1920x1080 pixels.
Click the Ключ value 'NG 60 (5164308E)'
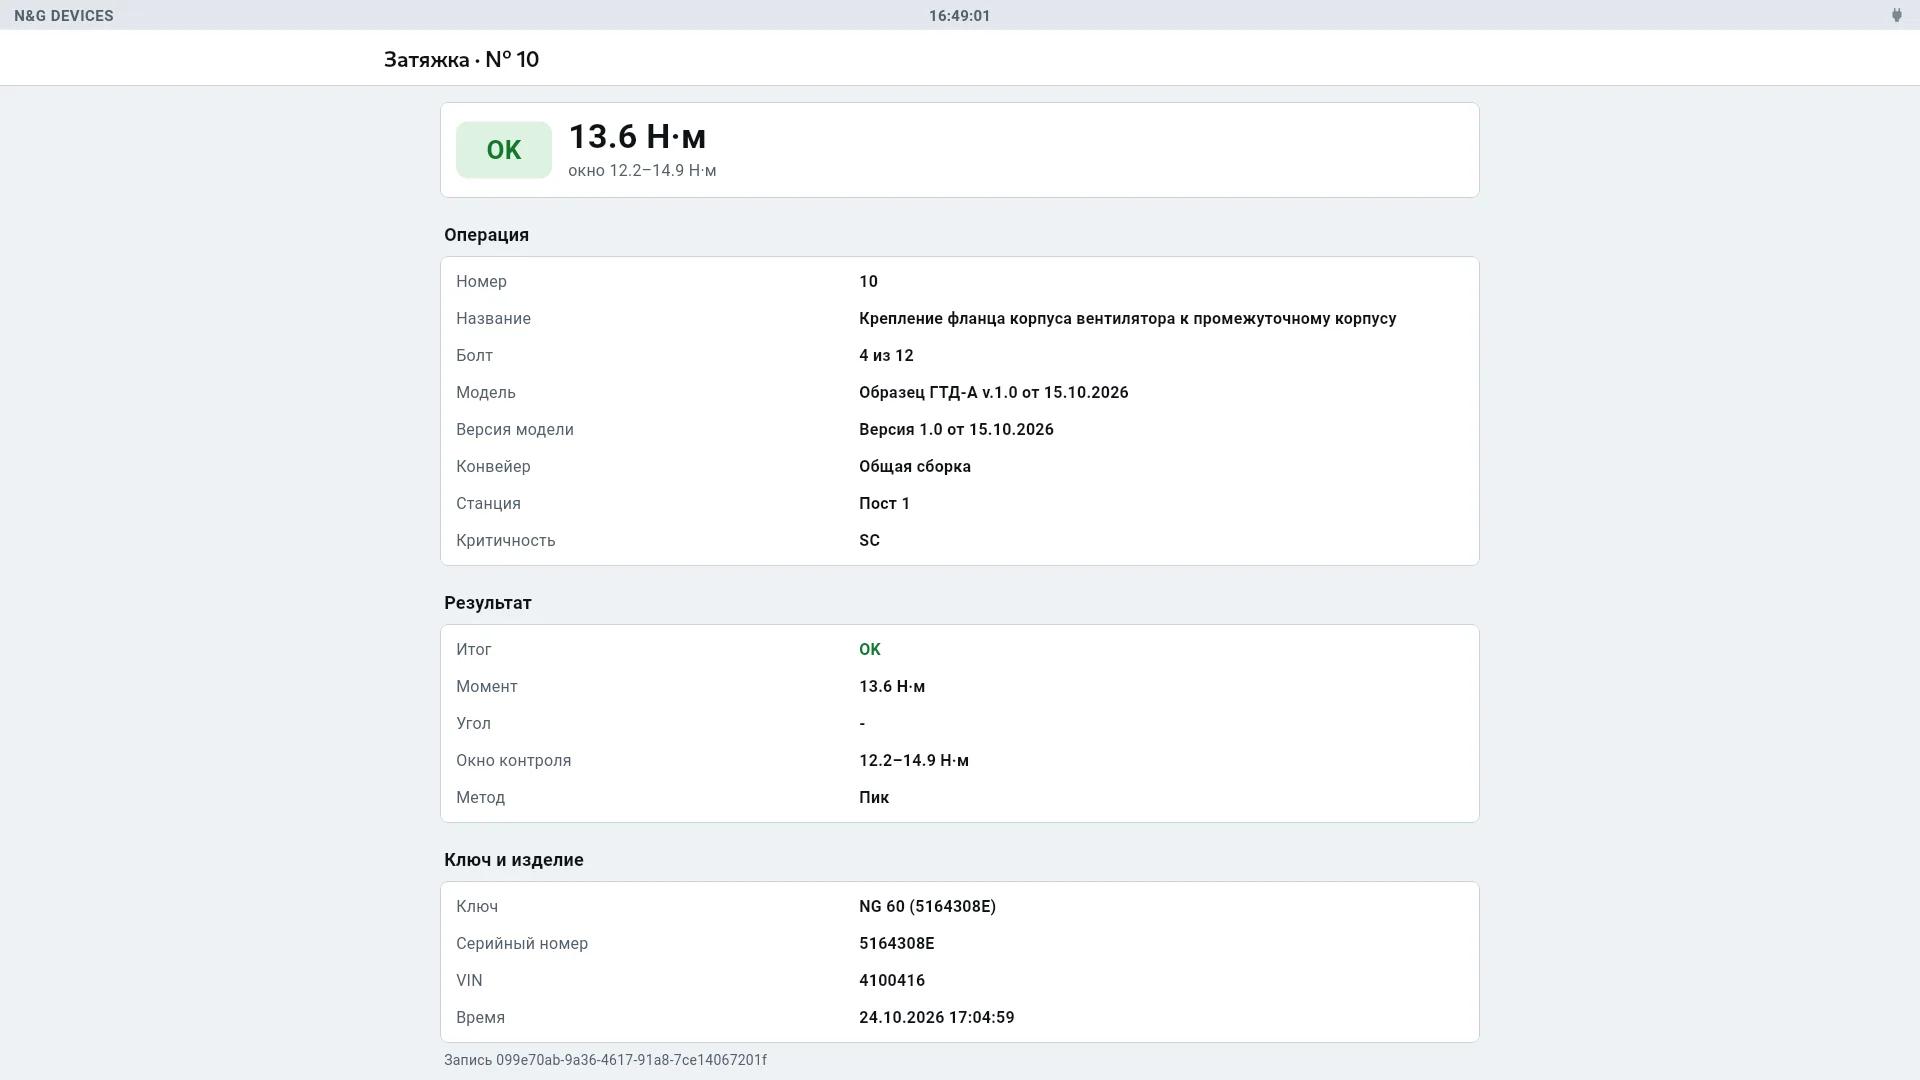927,907
